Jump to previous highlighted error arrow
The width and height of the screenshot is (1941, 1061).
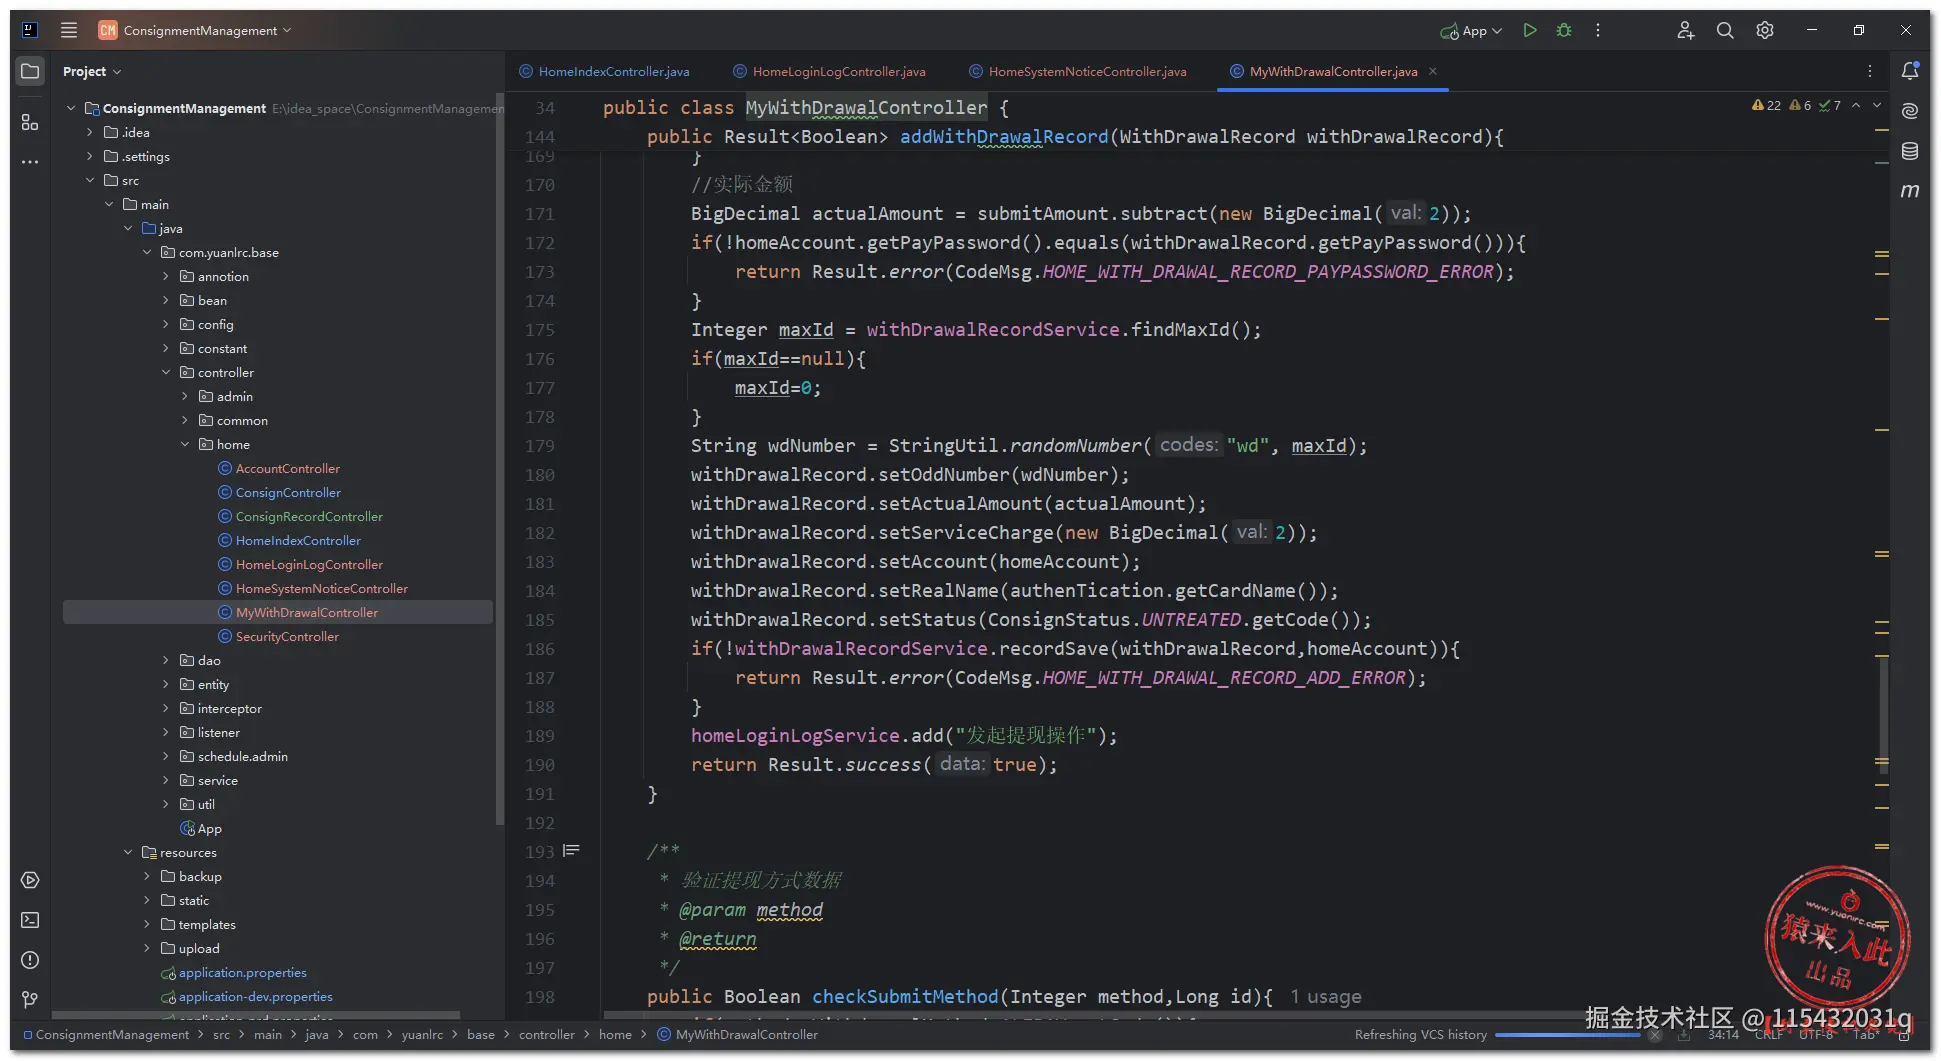coord(1856,105)
